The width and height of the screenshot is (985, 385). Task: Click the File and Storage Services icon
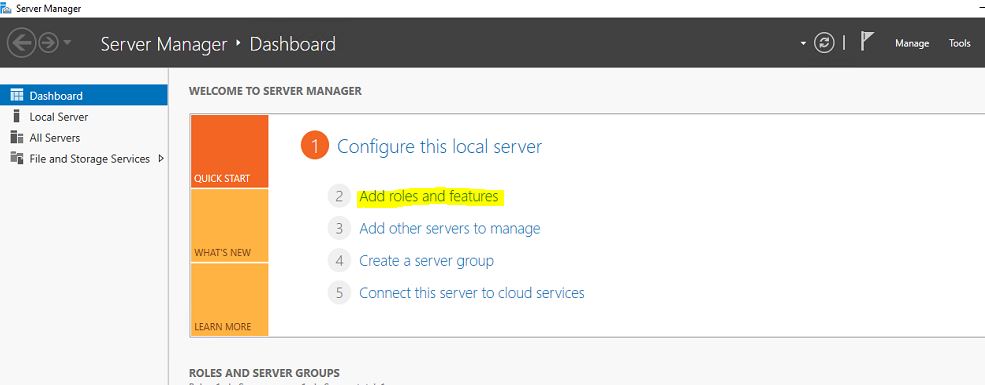click(x=17, y=158)
